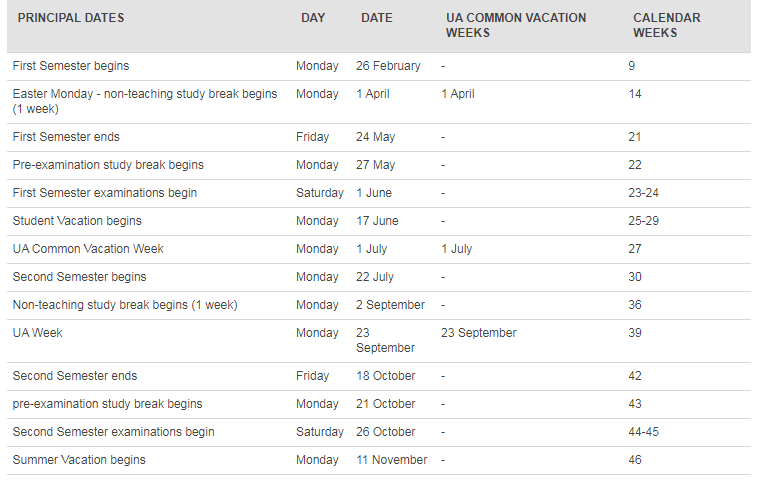Select the Second Semester ends row
Image resolution: width=760 pixels, height=483 pixels.
pos(379,376)
